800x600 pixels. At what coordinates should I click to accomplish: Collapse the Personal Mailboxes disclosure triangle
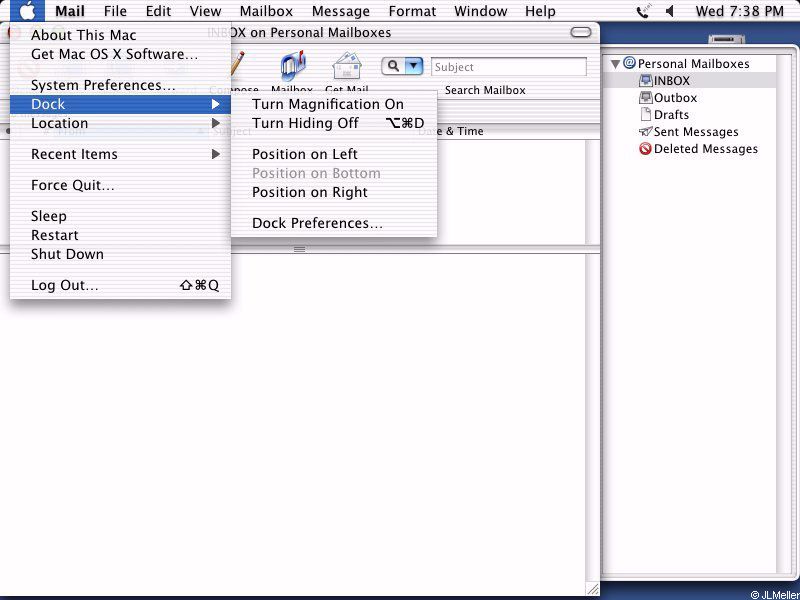click(x=615, y=64)
